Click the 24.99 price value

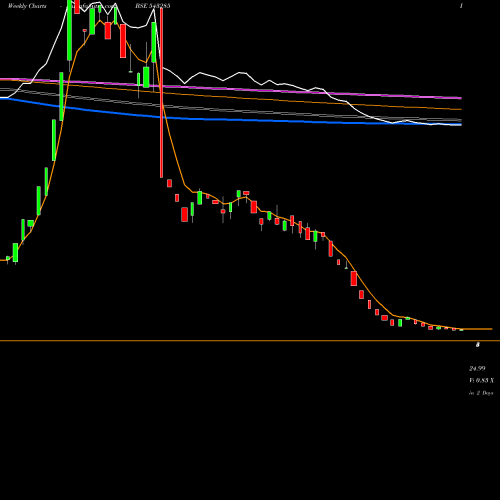coord(477,369)
